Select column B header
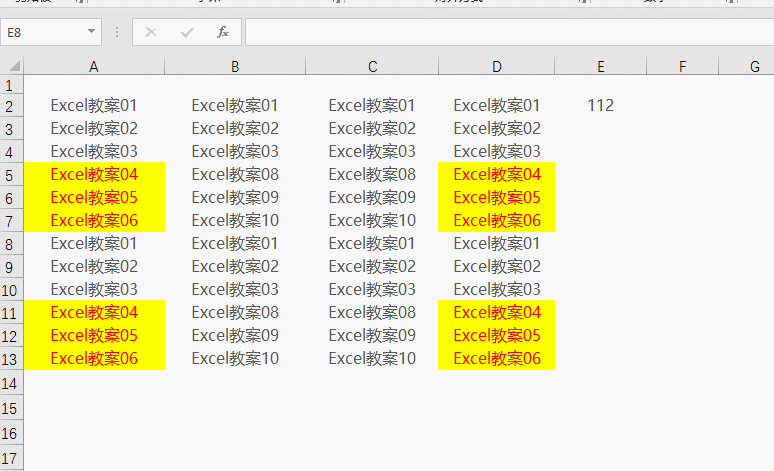The width and height of the screenshot is (774, 471). (x=235, y=66)
